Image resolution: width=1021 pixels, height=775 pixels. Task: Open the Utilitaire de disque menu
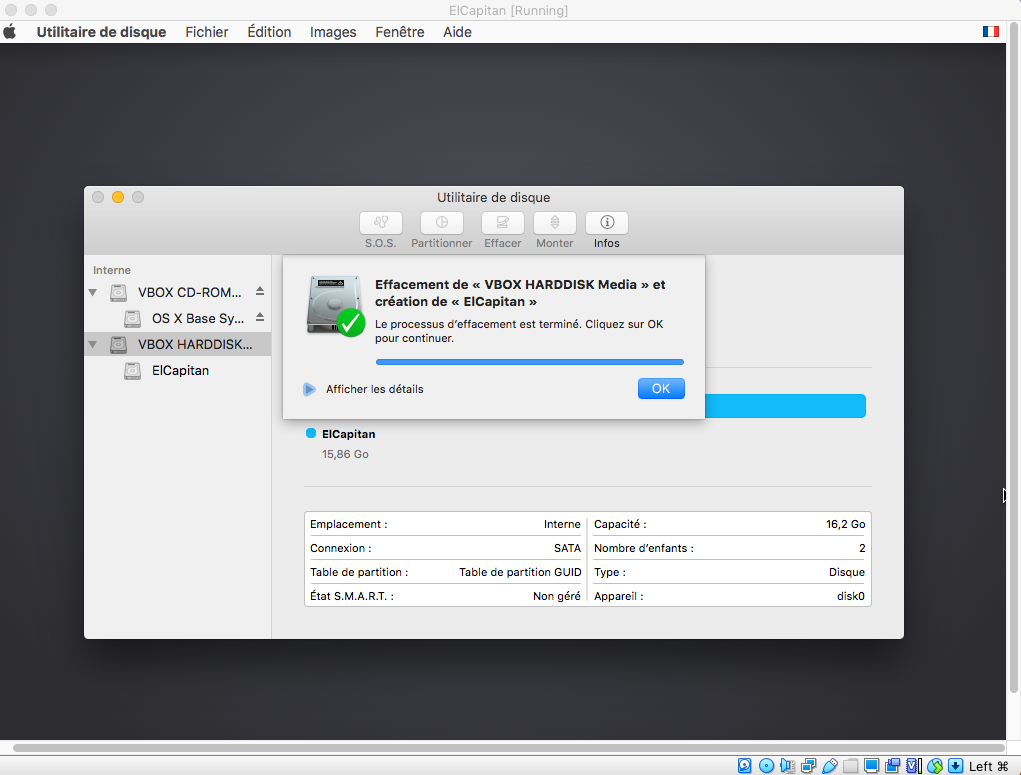[101, 32]
